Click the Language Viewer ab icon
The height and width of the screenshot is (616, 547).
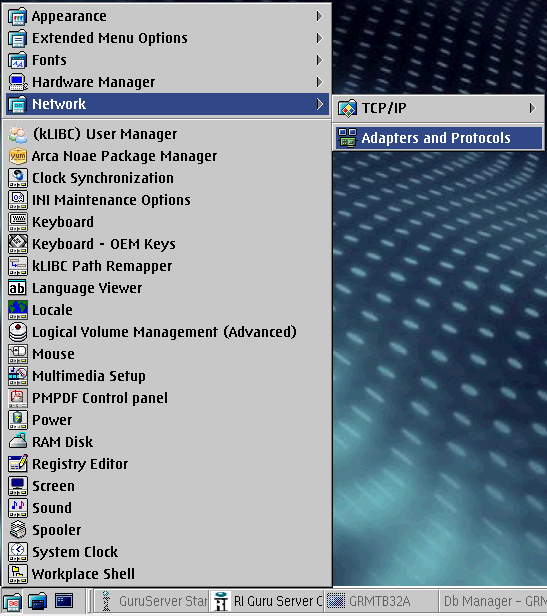(18, 288)
